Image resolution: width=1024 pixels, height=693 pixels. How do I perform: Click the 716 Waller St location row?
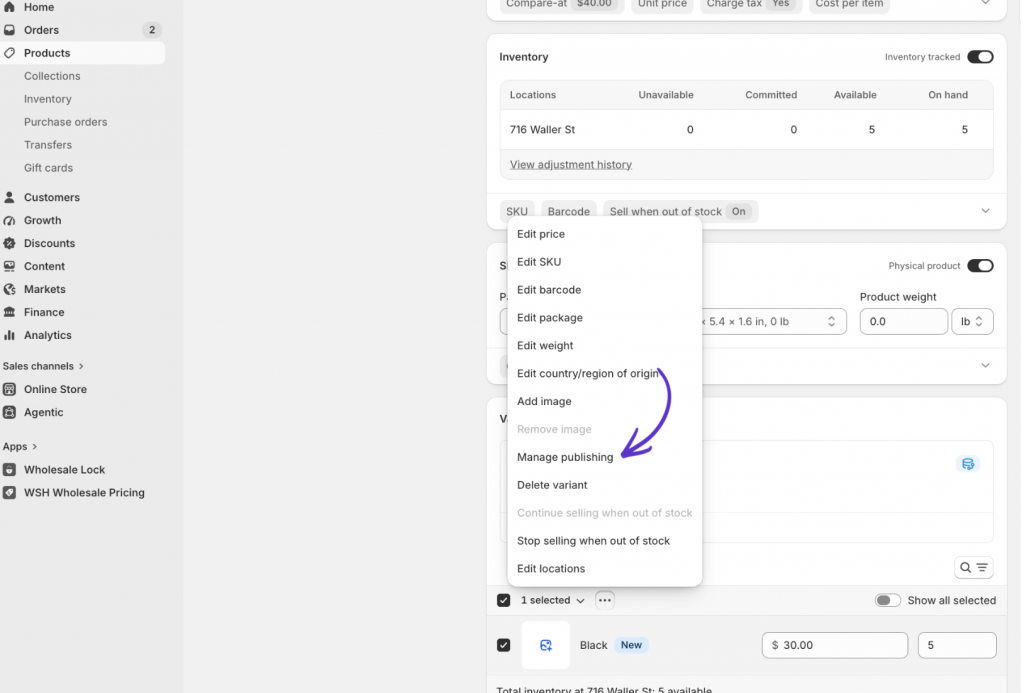[746, 129]
